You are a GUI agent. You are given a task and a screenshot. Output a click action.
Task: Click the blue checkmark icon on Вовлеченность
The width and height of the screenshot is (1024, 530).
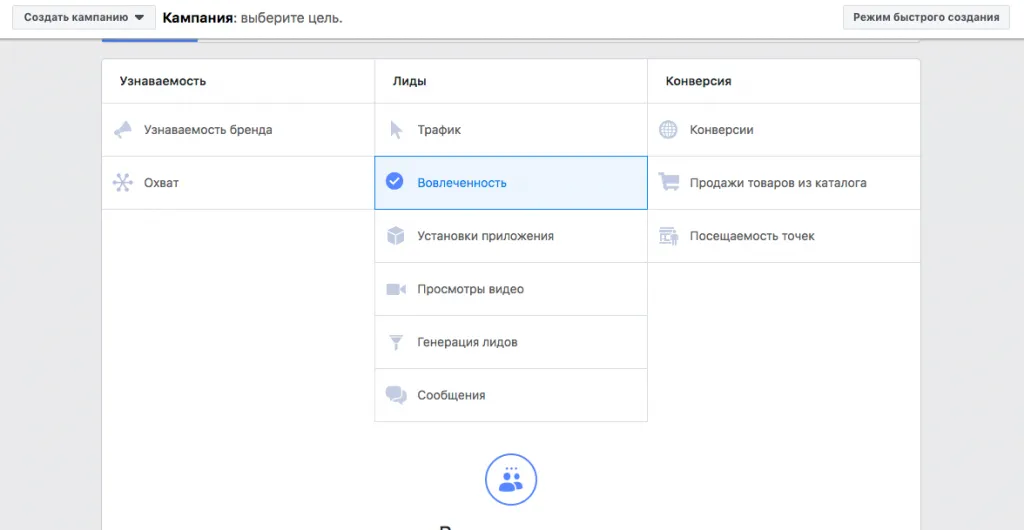394,181
